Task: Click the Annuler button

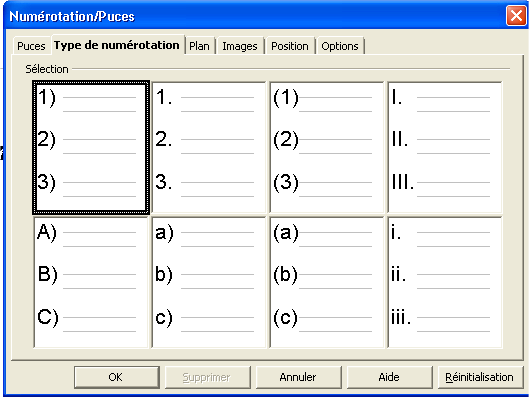Action: coord(298,377)
